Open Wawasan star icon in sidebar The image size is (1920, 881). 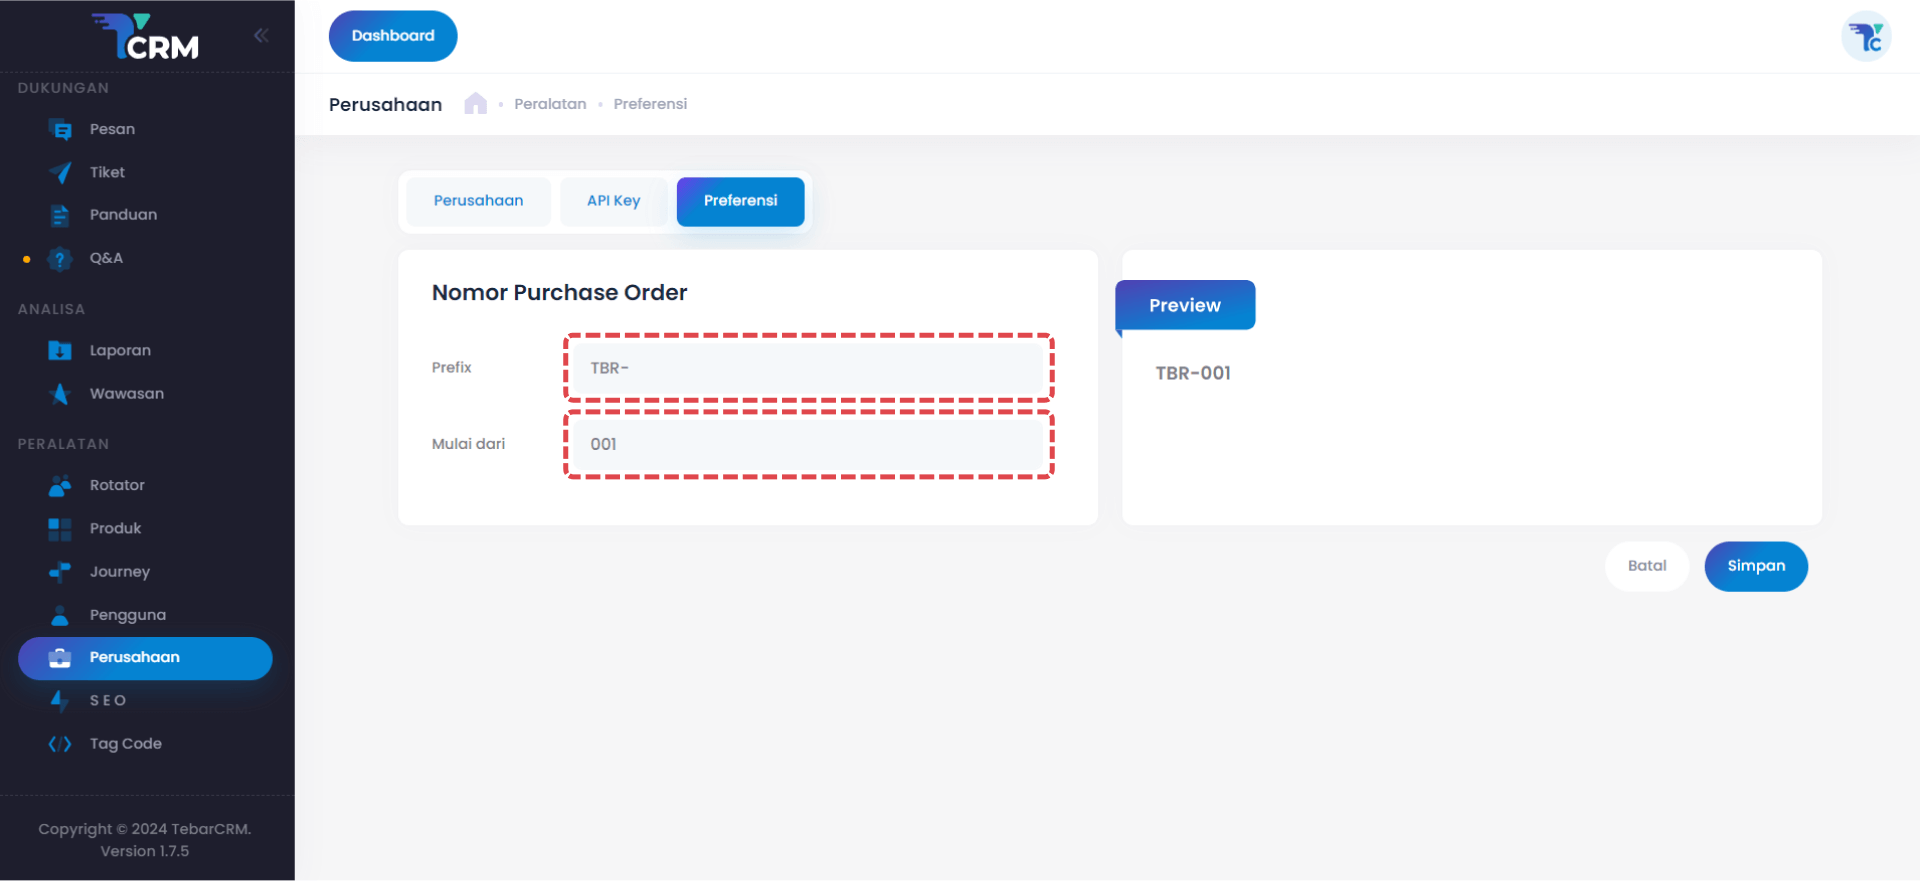point(60,394)
